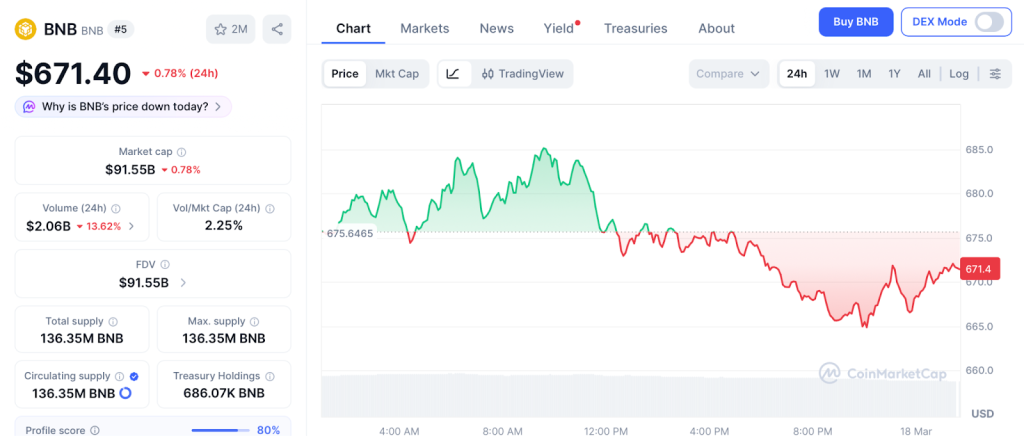Click the Profile score progress bar
Viewport: 1024px width, 436px height.
(x=221, y=430)
